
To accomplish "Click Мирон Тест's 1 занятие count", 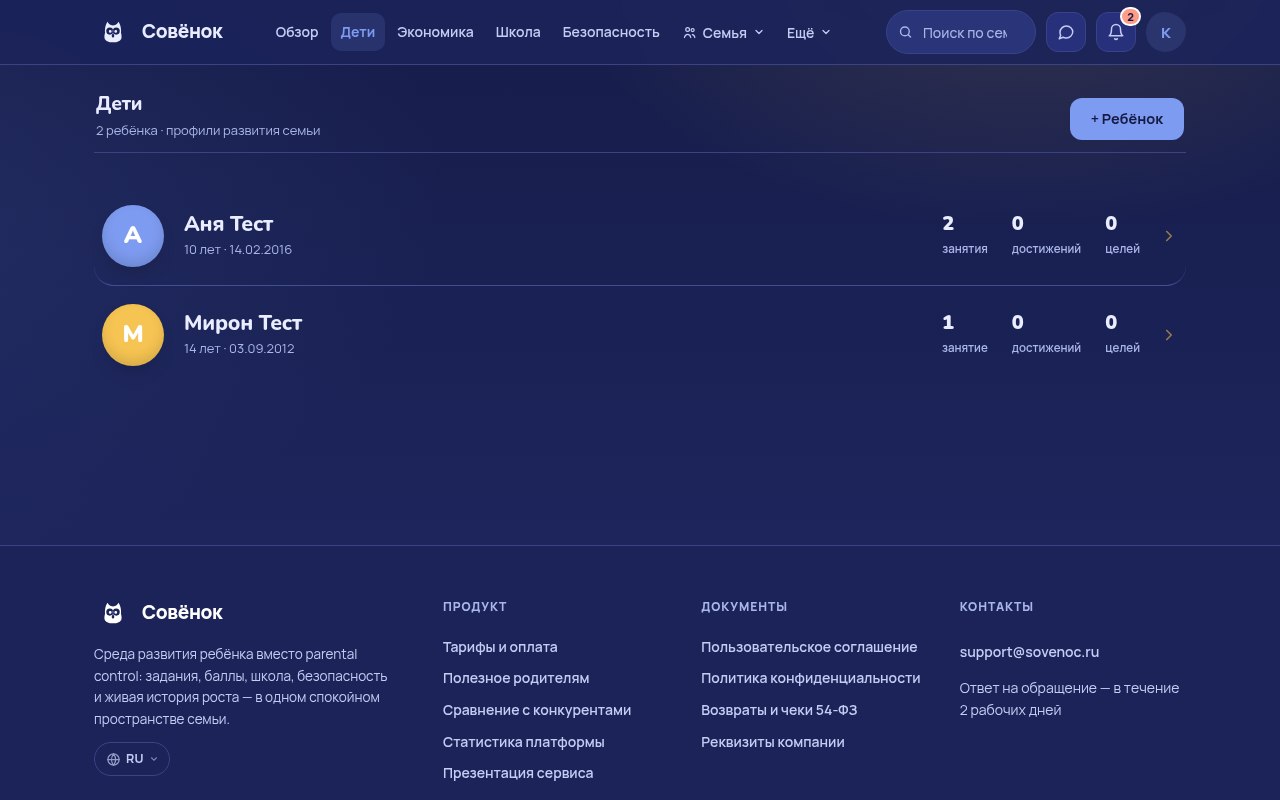I will point(965,335).
